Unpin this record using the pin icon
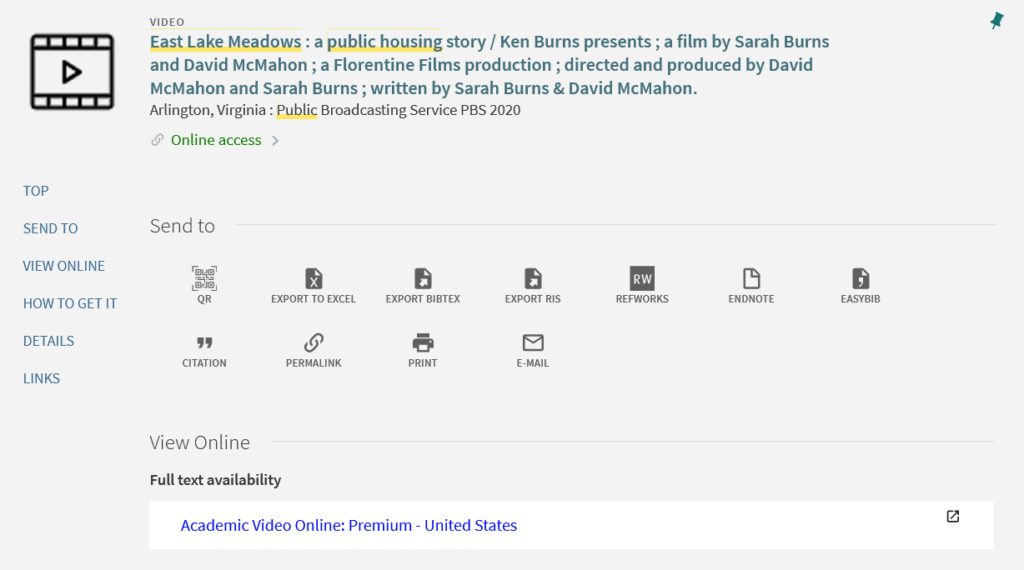Screen dimensions: 1024x570 point(996,21)
